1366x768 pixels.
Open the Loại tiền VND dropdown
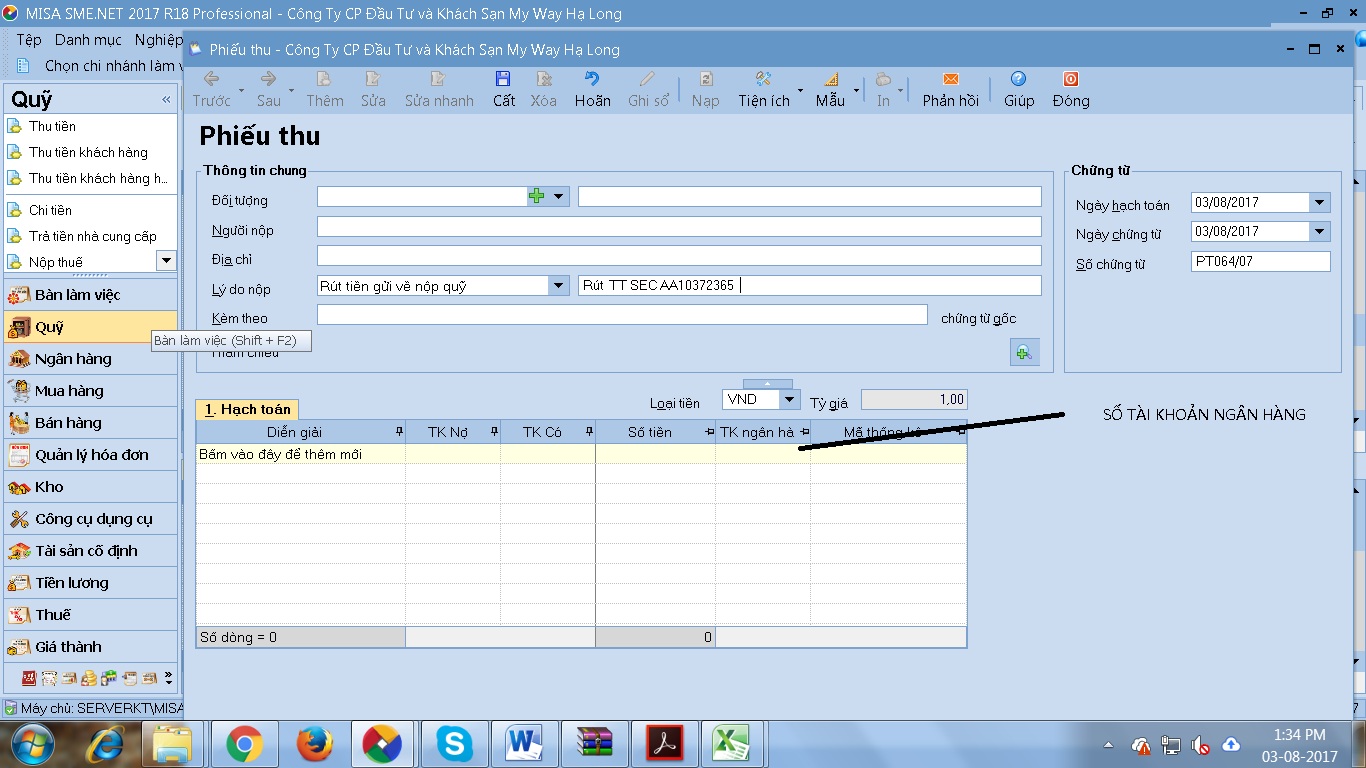click(789, 400)
